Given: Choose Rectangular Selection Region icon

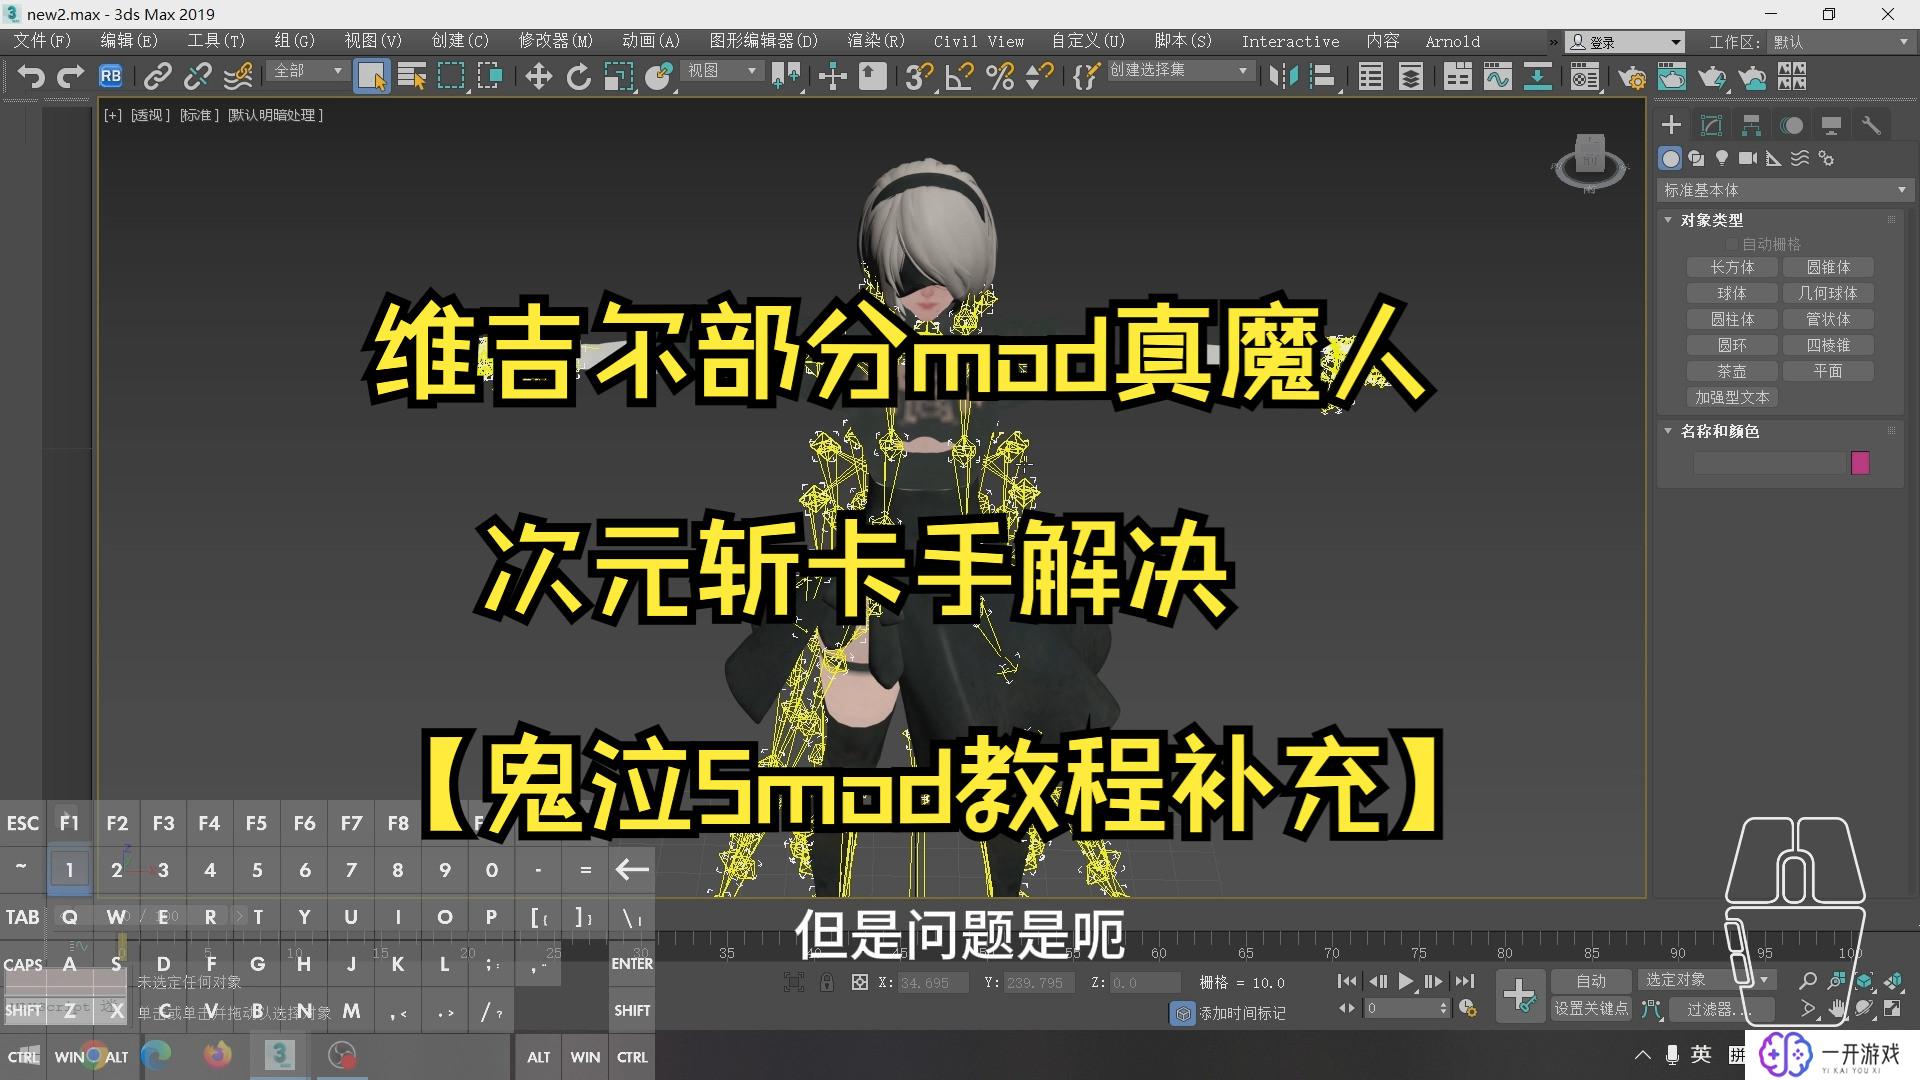Looking at the screenshot, I should click(451, 76).
